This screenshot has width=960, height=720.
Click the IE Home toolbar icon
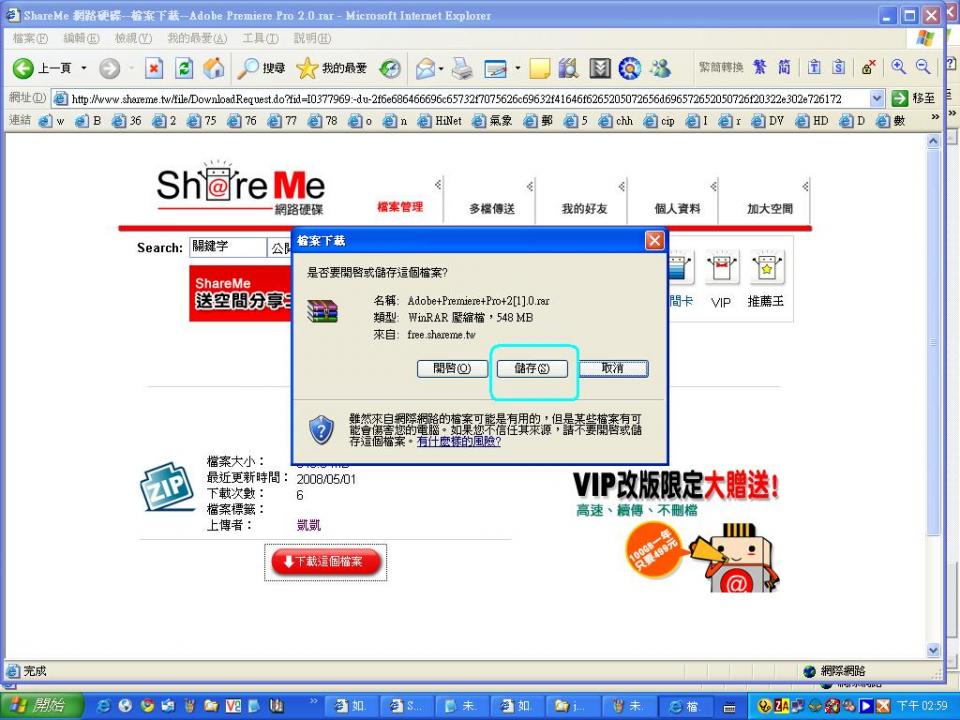[213, 68]
